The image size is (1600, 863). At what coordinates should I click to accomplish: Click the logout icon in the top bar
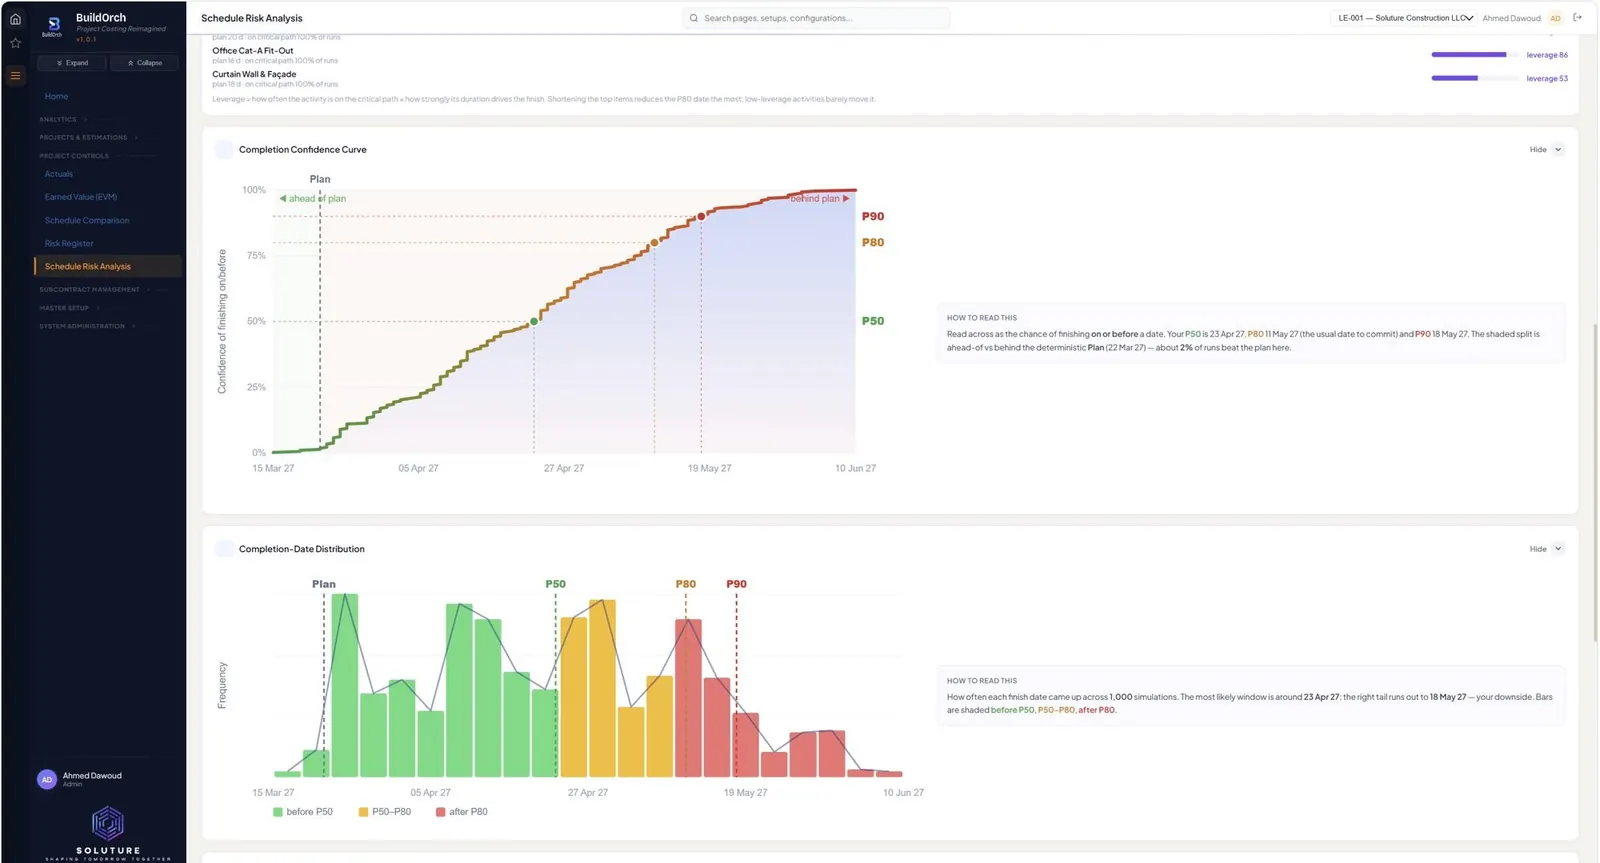tap(1578, 17)
